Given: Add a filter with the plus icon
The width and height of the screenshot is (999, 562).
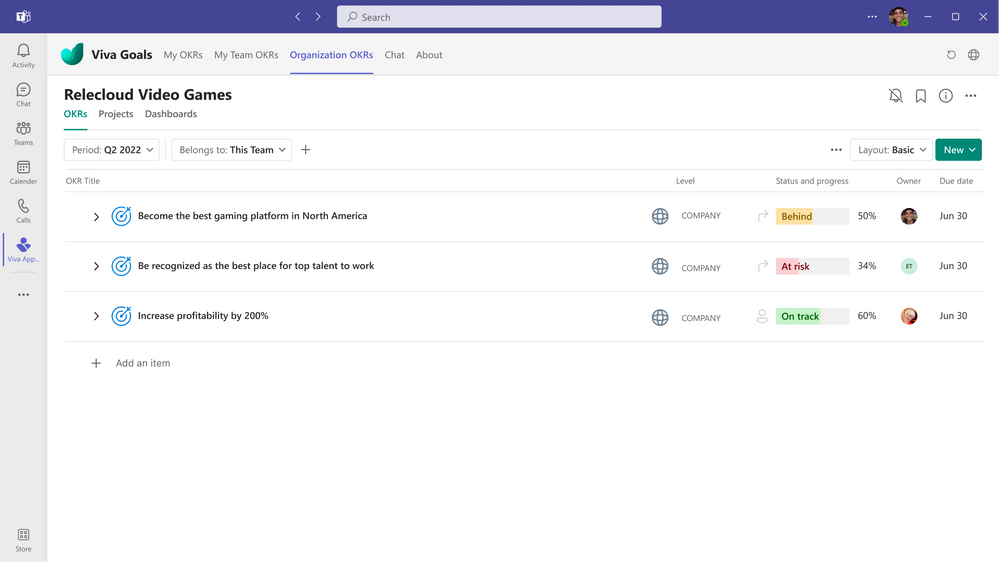Looking at the screenshot, I should [x=306, y=150].
